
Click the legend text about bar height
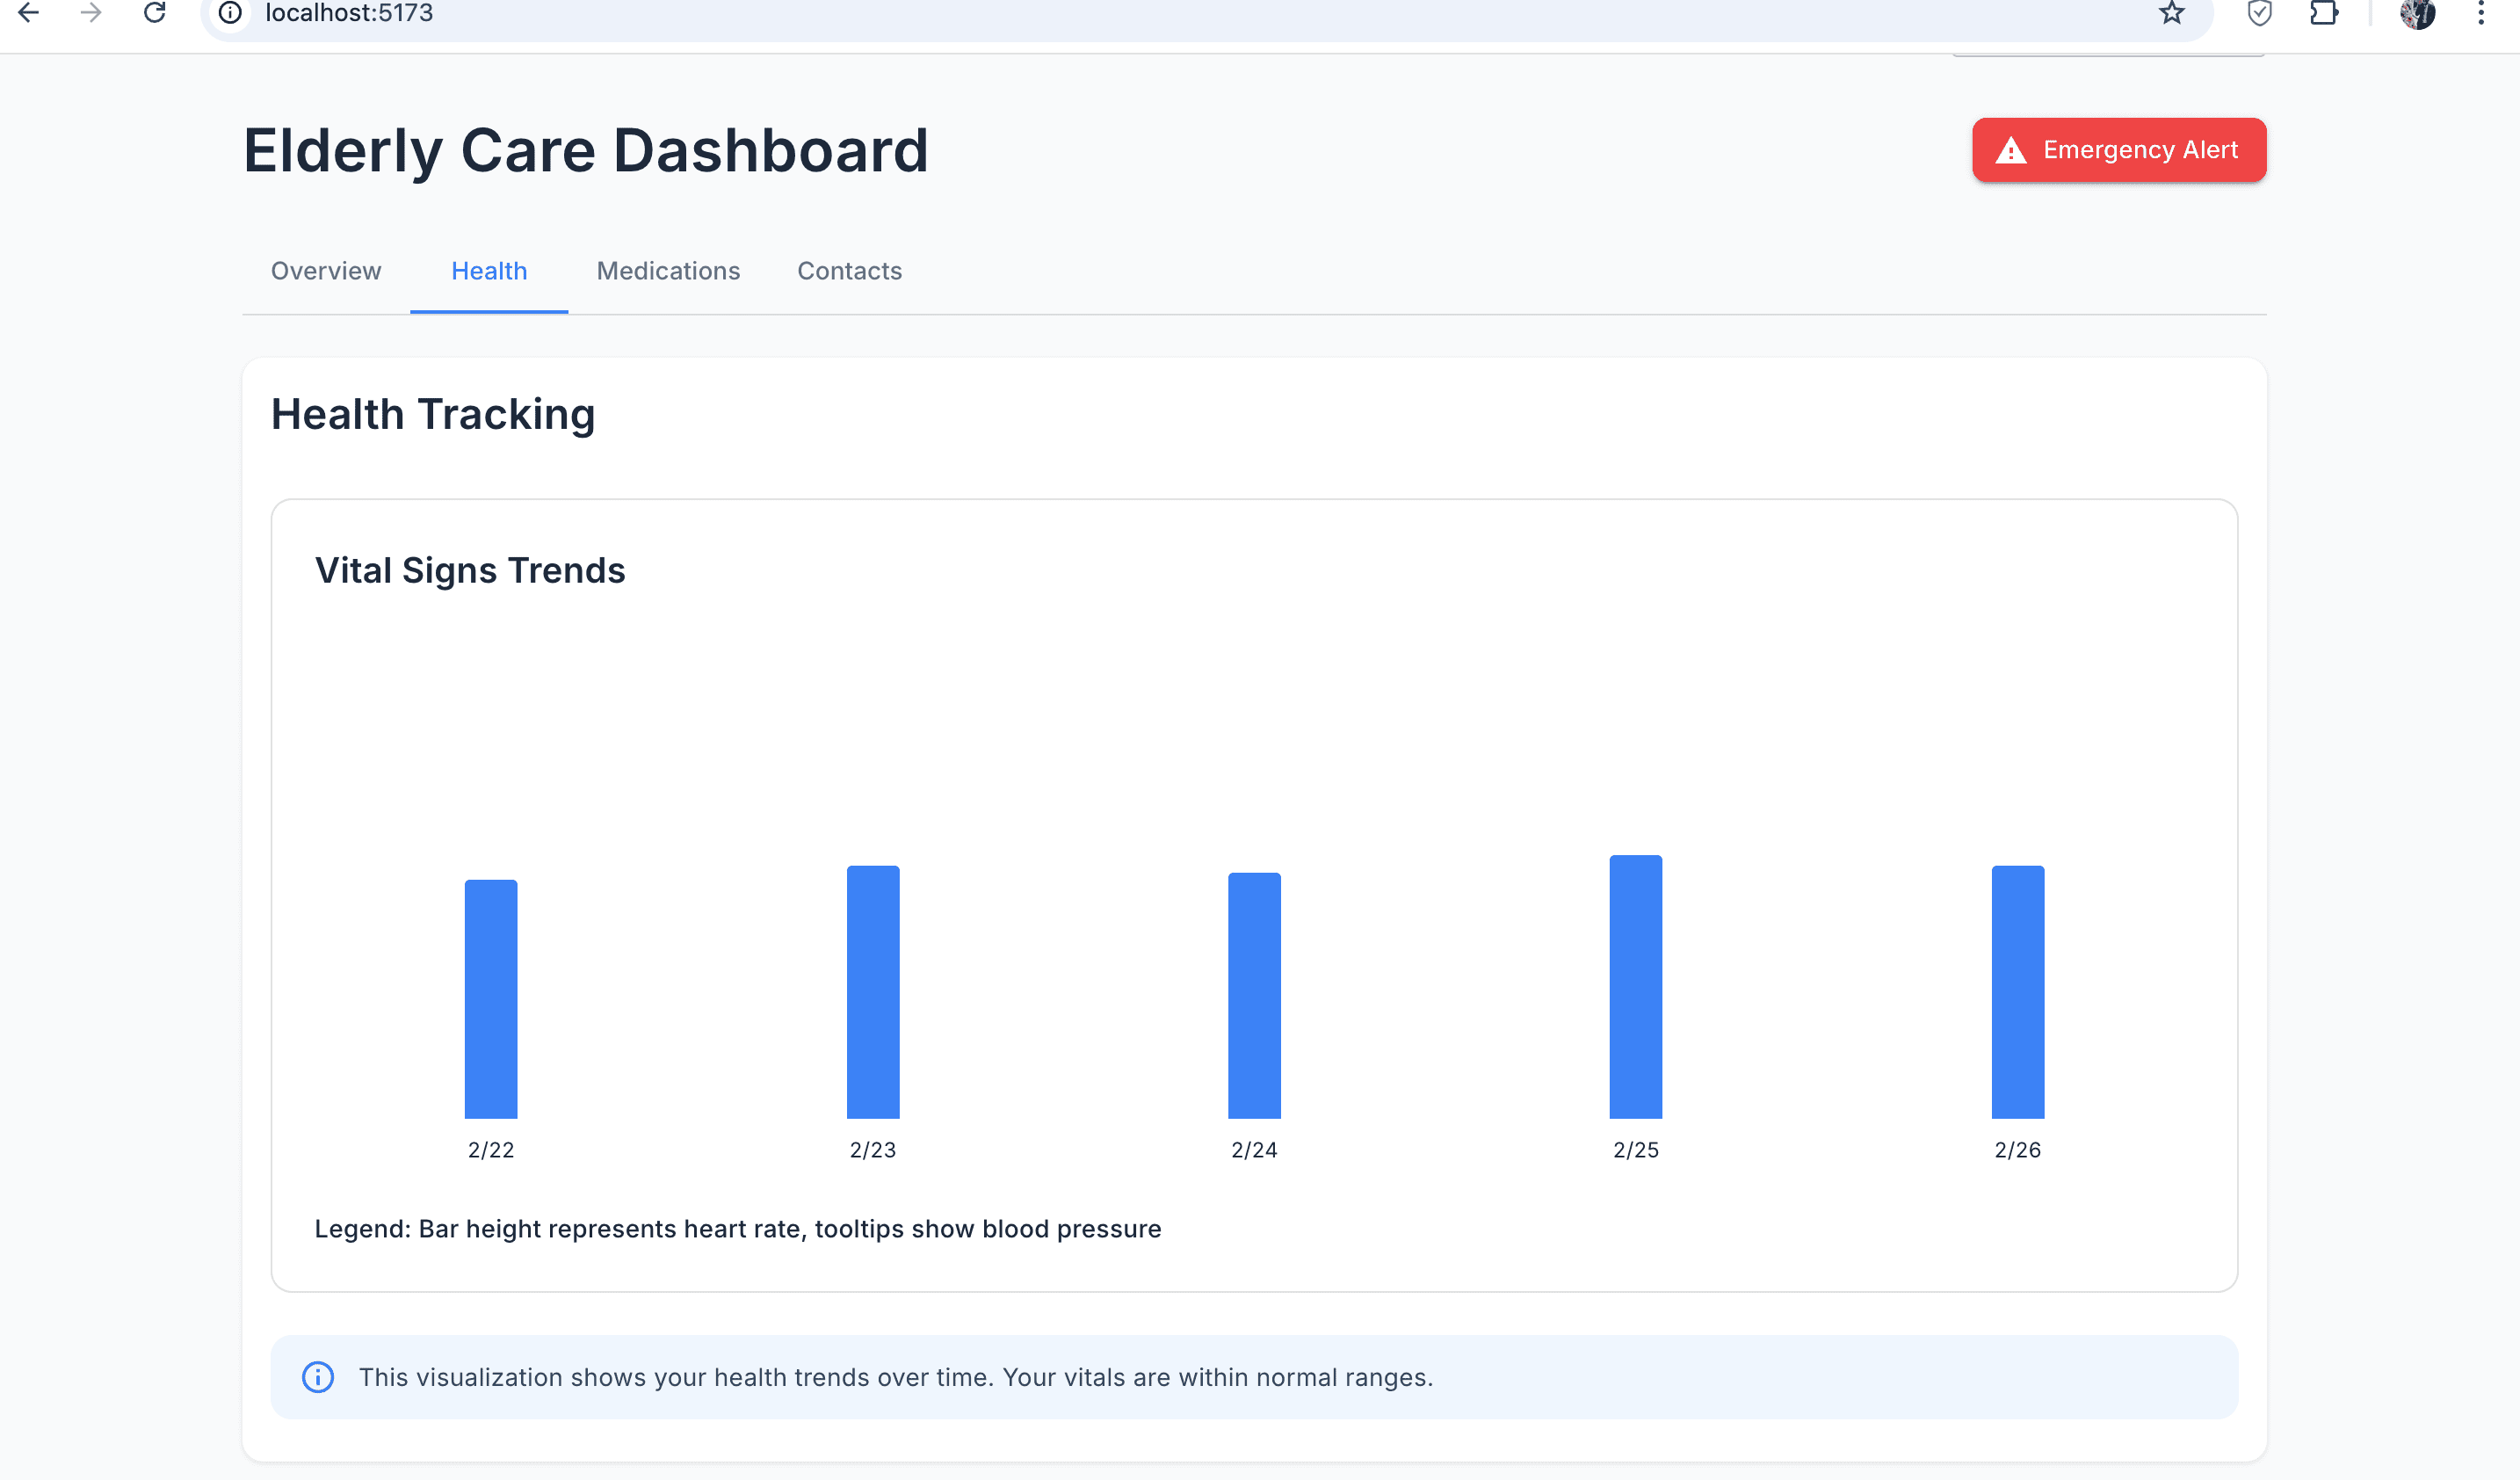738,1229
